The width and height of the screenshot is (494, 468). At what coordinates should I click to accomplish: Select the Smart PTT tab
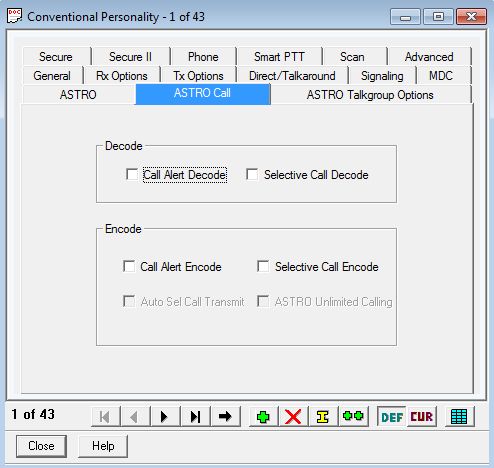pos(279,57)
